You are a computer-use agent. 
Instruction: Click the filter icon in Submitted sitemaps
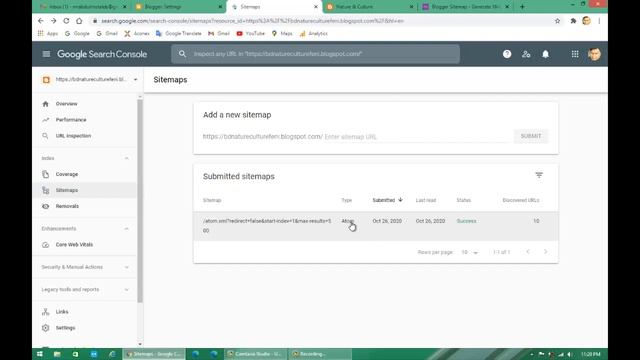point(539,175)
